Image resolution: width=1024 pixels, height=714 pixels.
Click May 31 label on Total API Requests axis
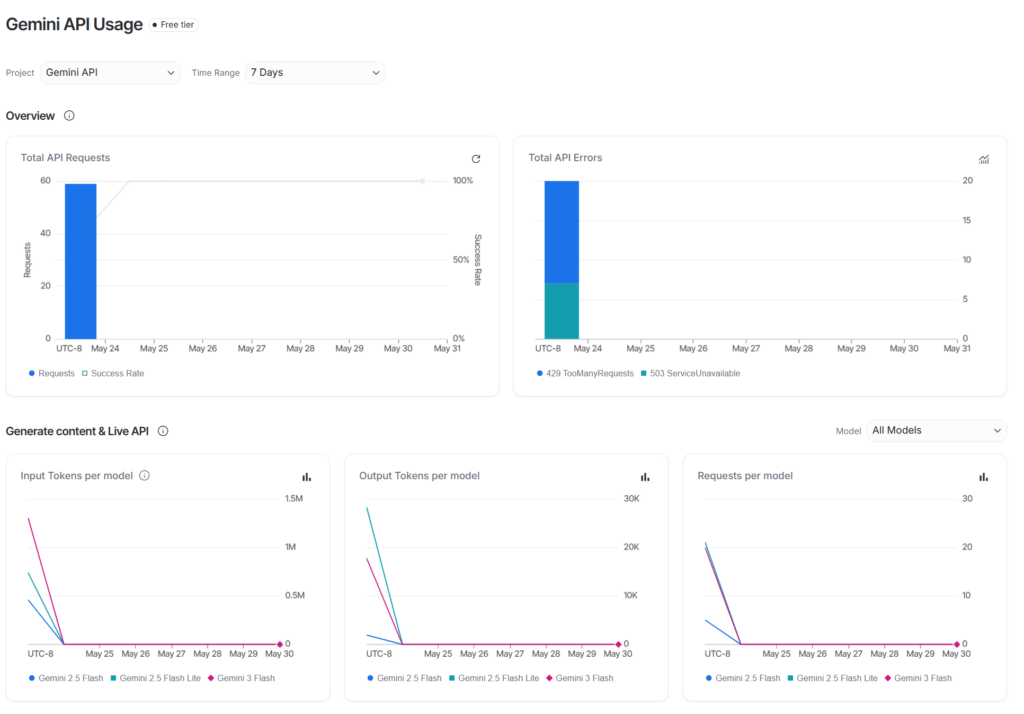pyautogui.click(x=447, y=348)
